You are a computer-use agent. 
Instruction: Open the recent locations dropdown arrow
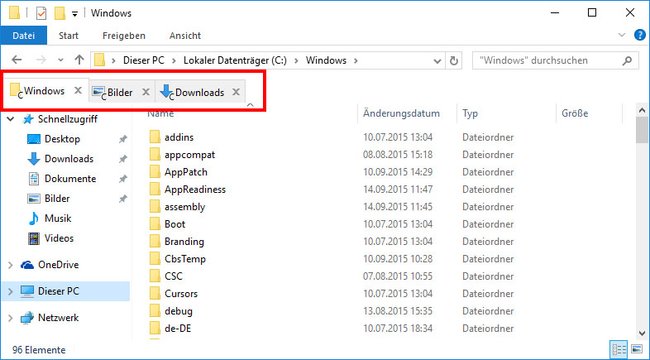click(x=61, y=61)
